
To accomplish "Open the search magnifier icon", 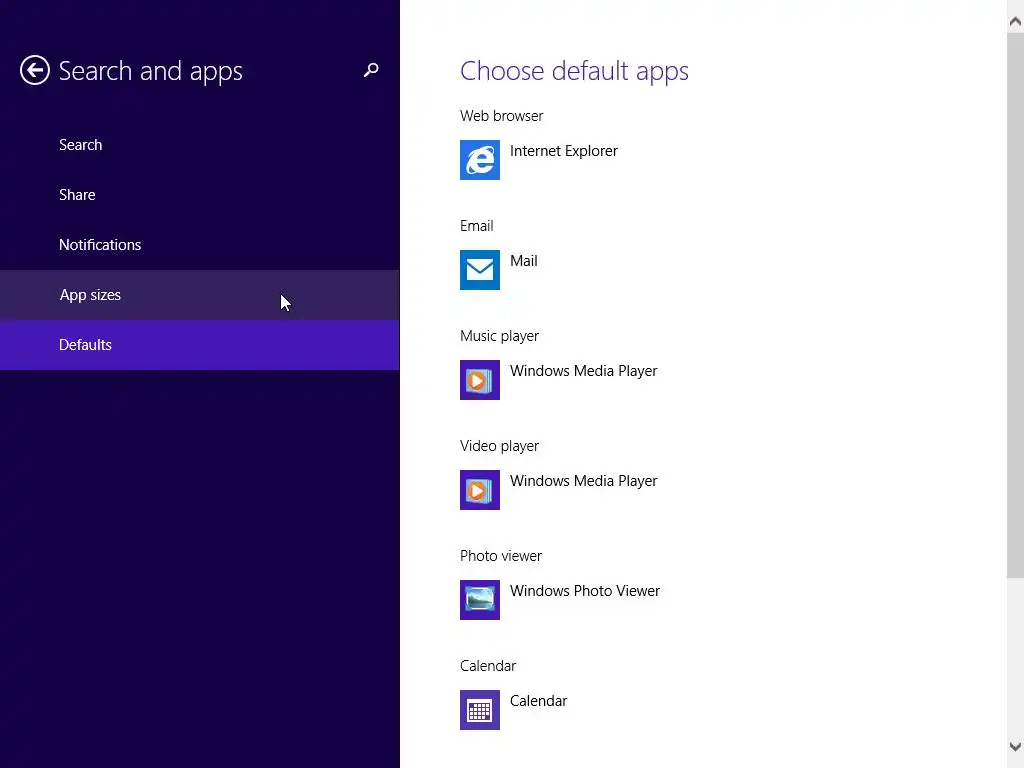I will tap(371, 70).
